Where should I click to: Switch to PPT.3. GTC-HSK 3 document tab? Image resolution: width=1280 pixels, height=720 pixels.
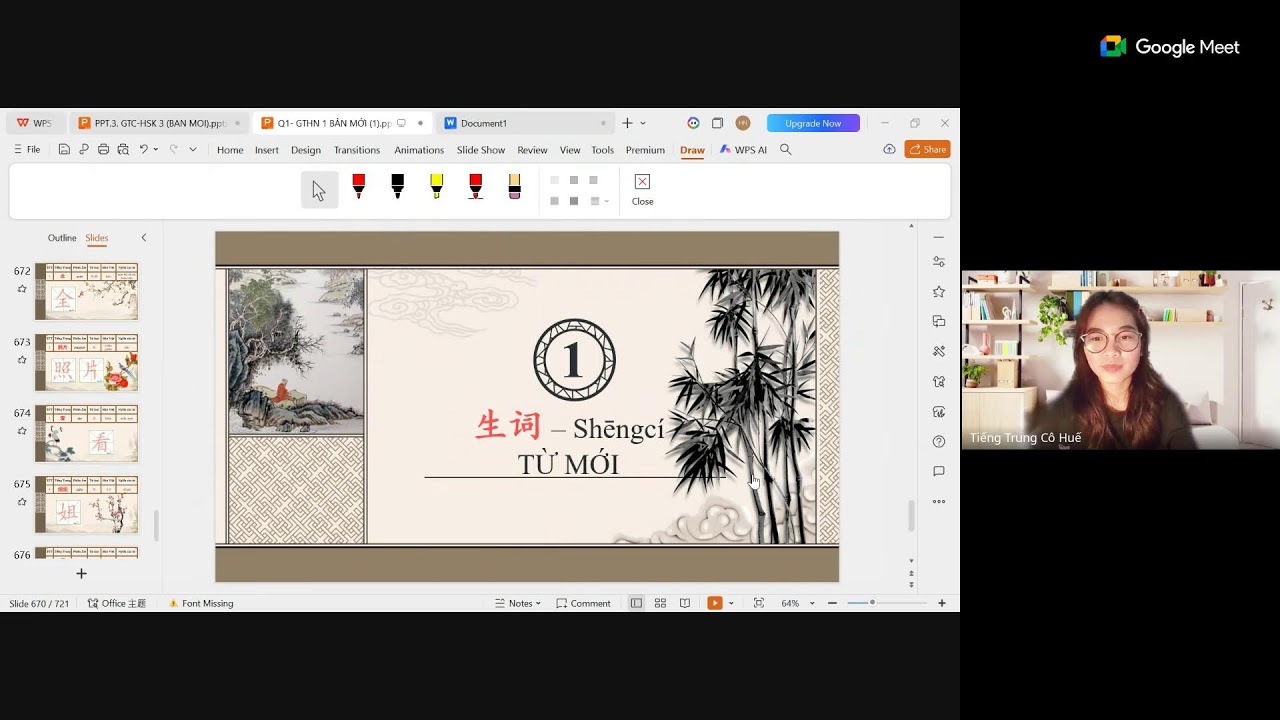pos(159,123)
